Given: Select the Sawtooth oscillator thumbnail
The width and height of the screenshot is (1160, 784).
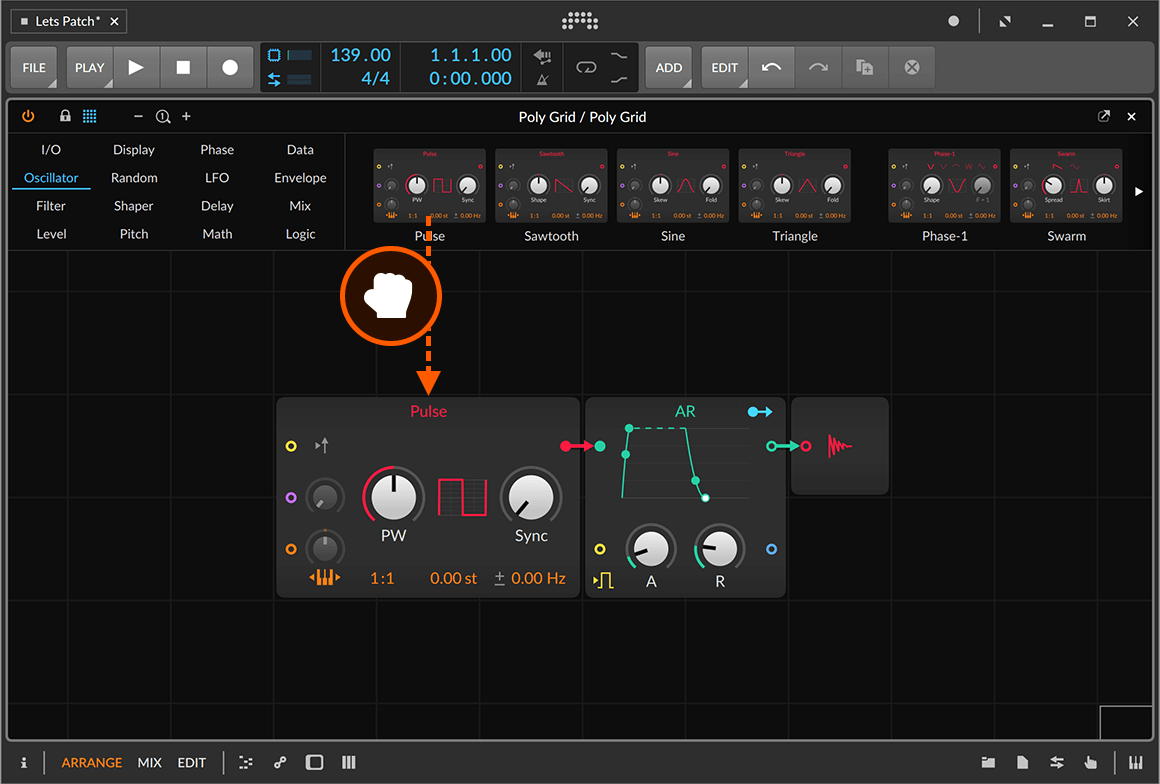Looking at the screenshot, I should [x=551, y=186].
